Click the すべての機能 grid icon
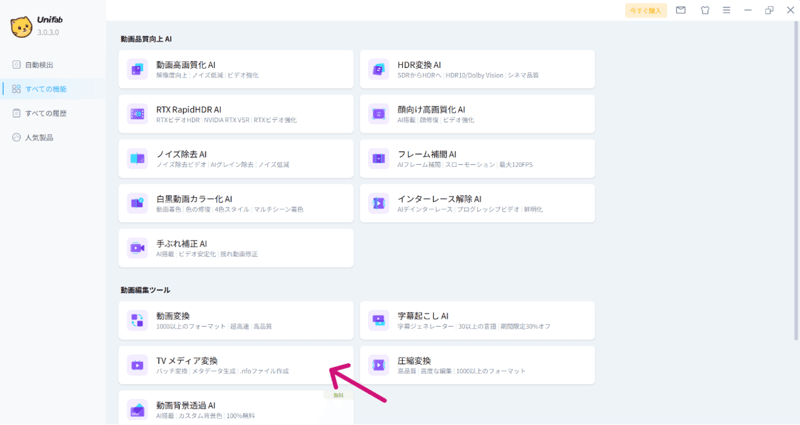The image size is (800, 425). [x=16, y=89]
